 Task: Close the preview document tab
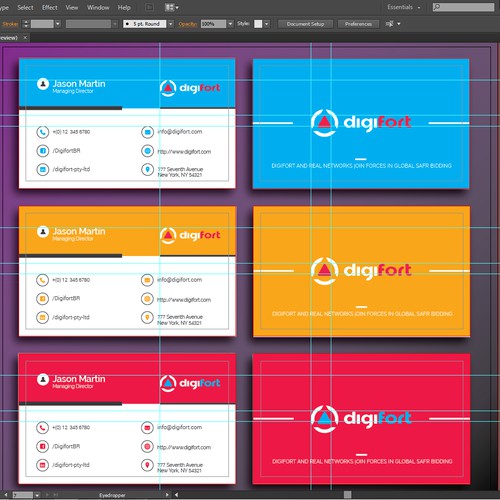pos(25,38)
